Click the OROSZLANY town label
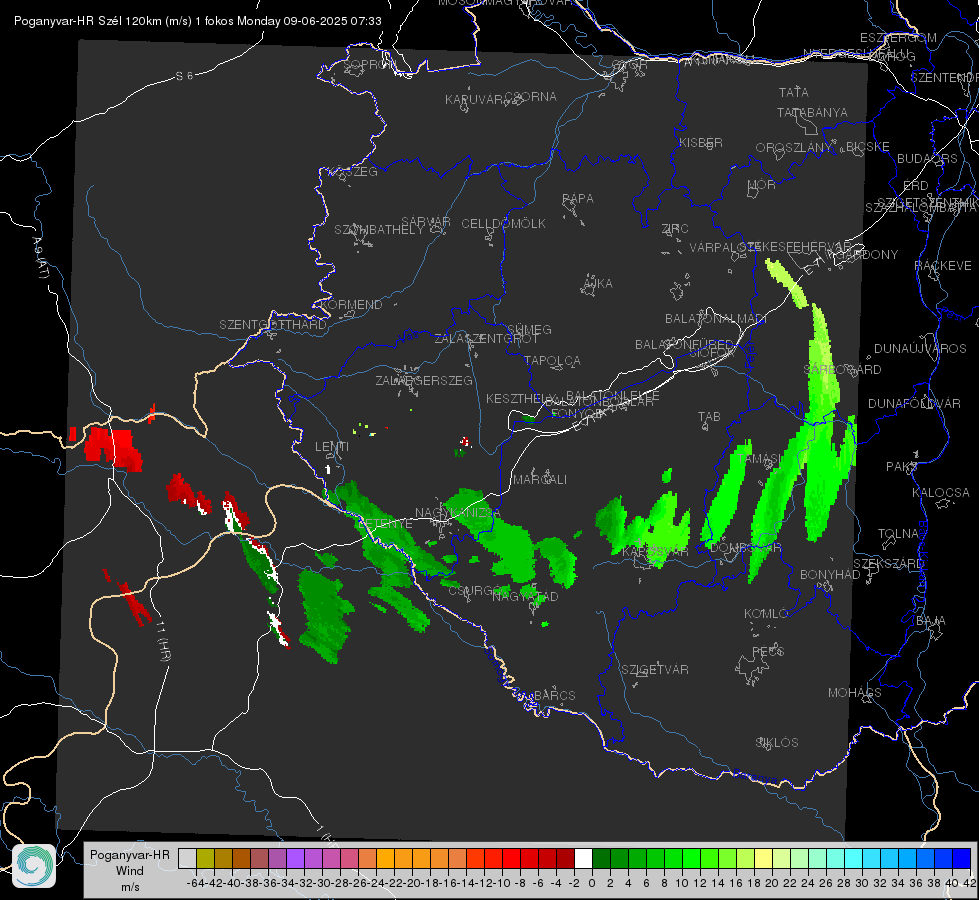The height and width of the screenshot is (900, 979). click(x=794, y=148)
